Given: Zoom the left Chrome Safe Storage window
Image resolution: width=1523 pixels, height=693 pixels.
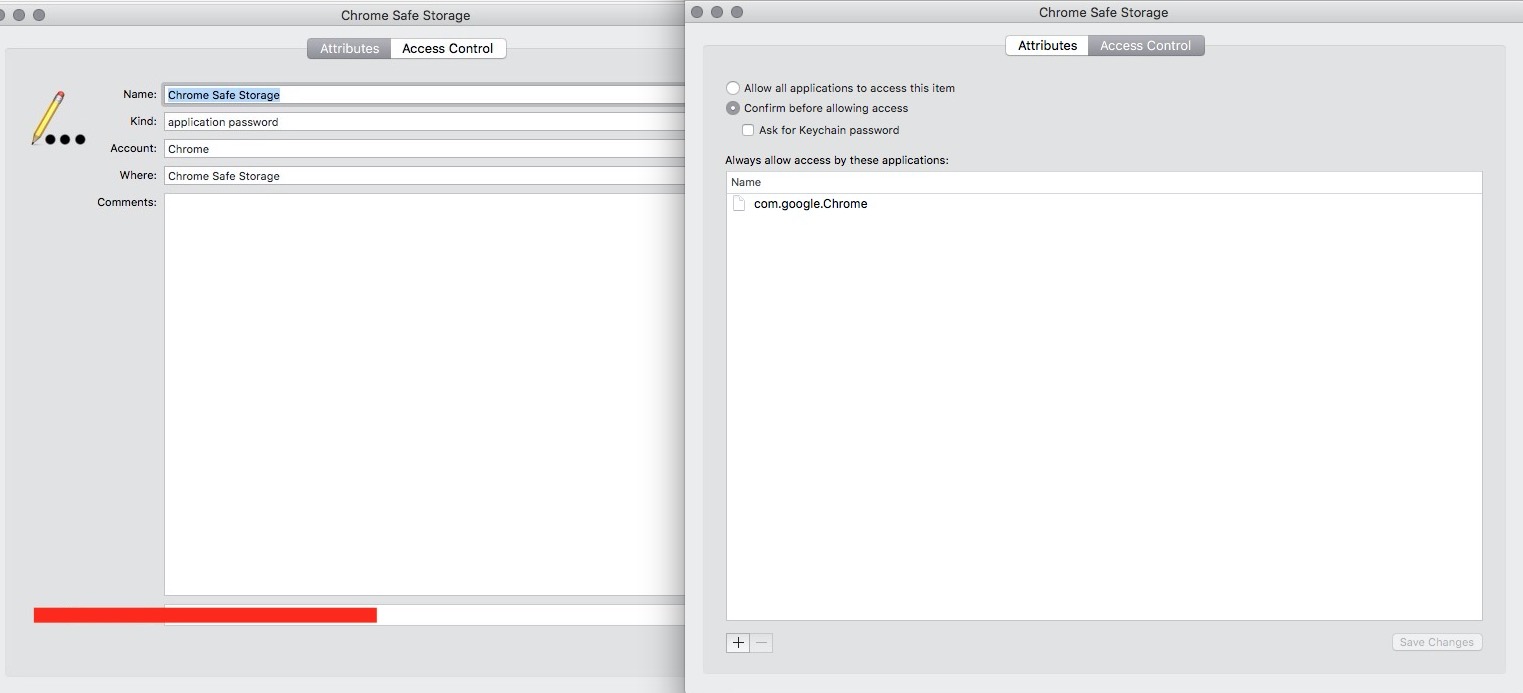Looking at the screenshot, I should [39, 15].
